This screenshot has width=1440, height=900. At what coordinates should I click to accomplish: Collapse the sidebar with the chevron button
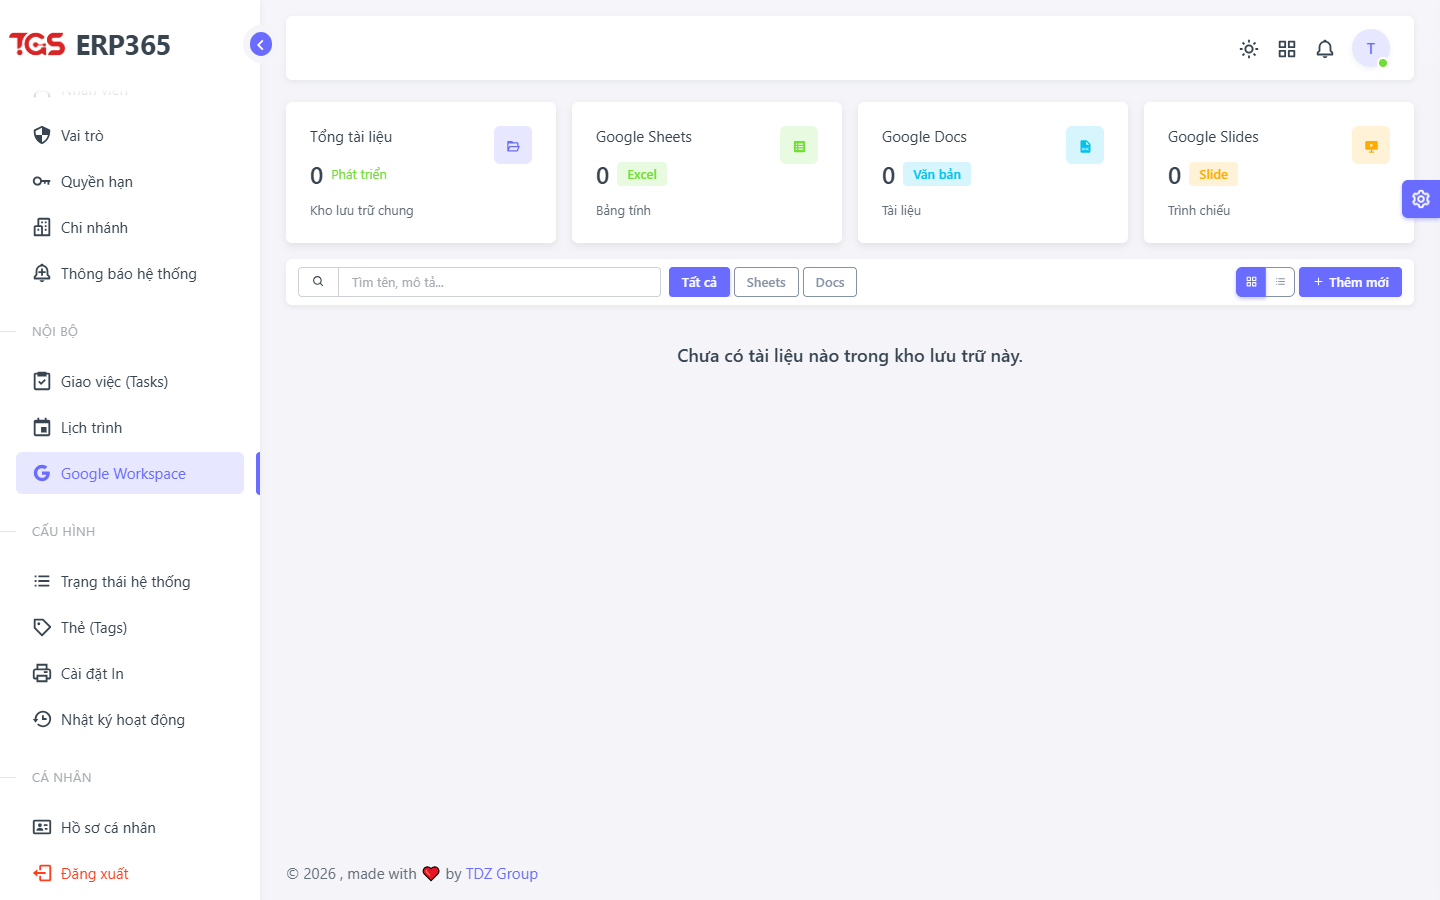260,44
